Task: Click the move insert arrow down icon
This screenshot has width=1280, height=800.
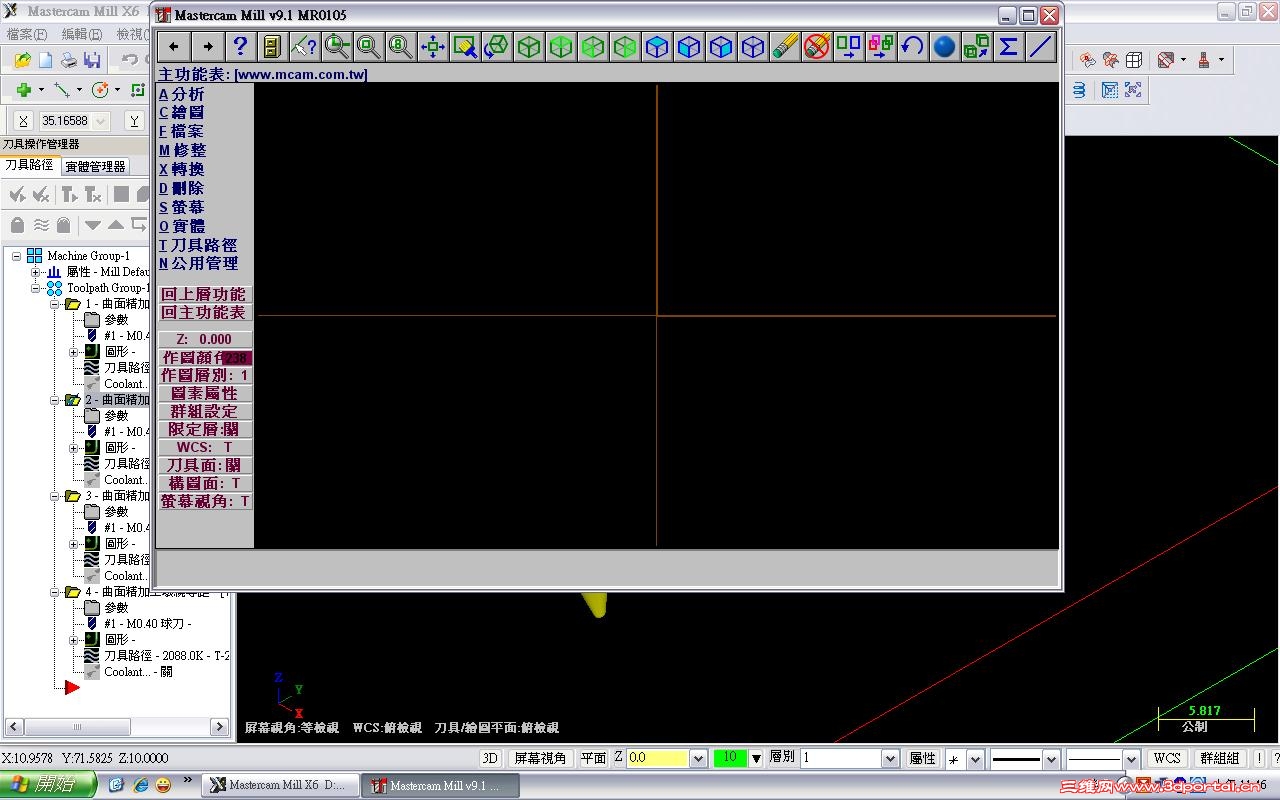Action: click(93, 225)
